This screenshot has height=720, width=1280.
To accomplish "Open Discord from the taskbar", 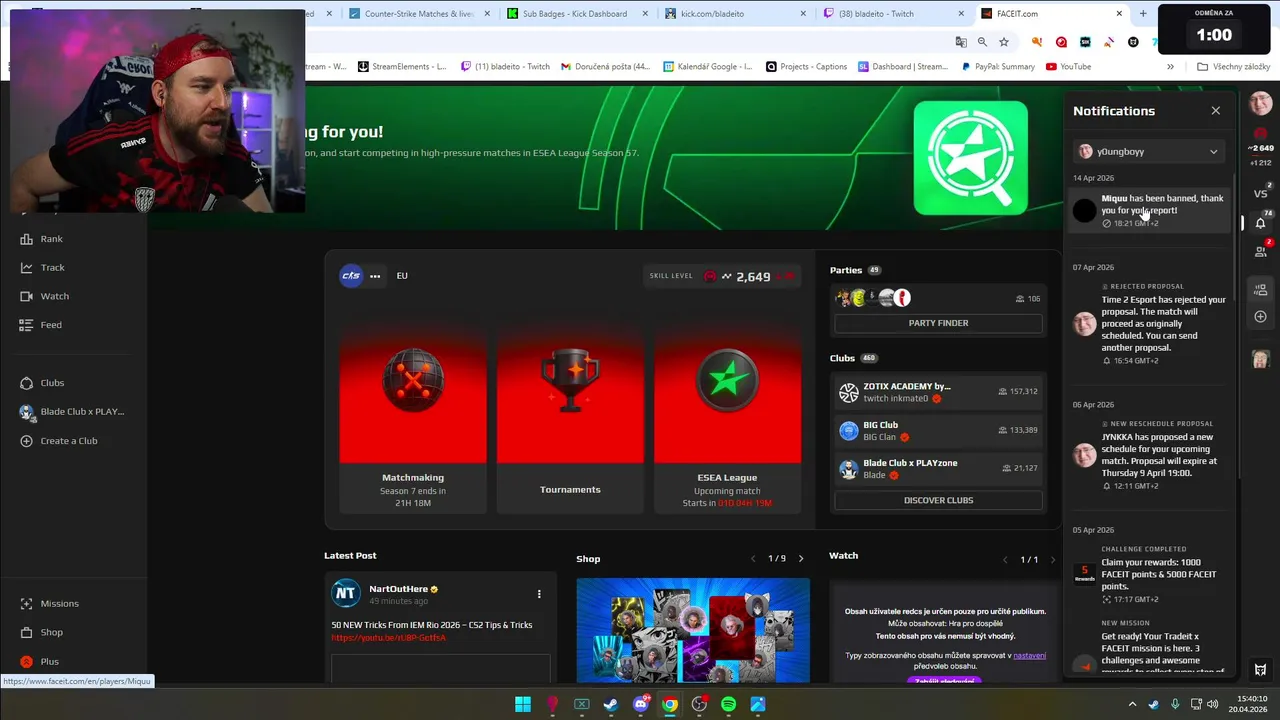I will pos(641,705).
